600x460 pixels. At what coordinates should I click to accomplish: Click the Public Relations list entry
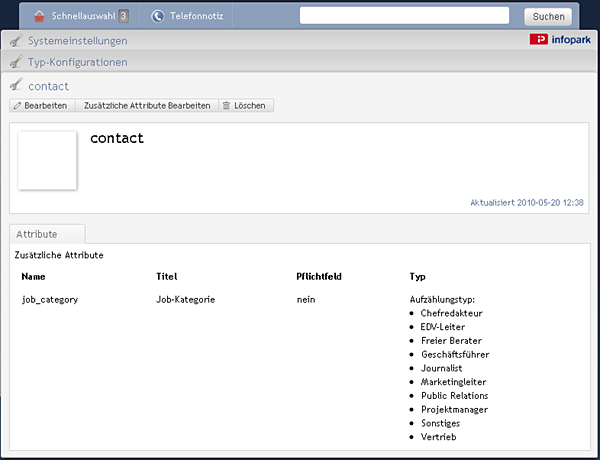click(455, 395)
